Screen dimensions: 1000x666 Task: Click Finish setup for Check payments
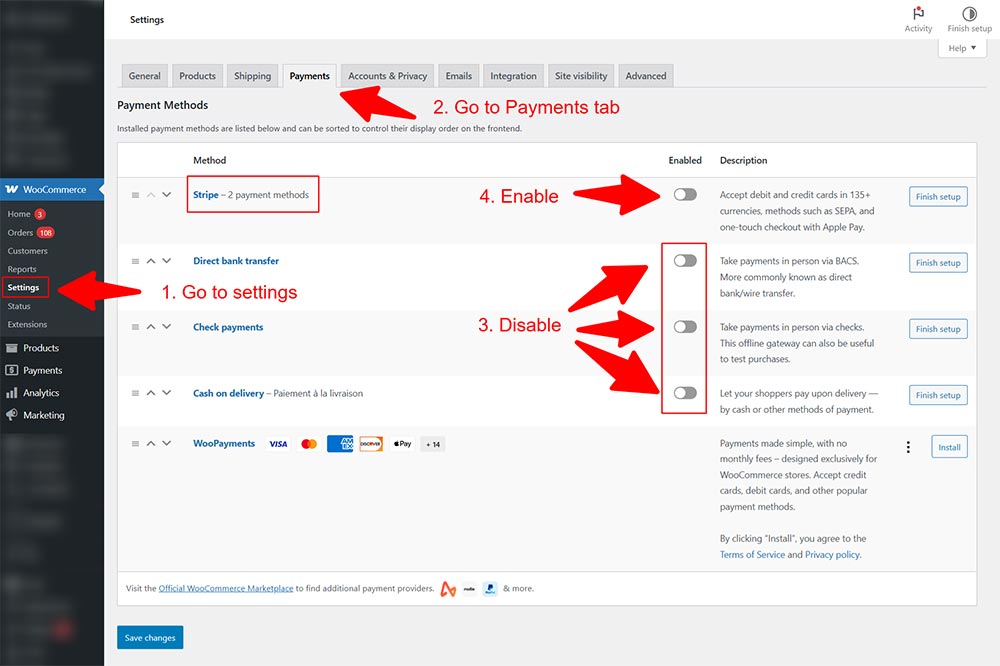click(x=938, y=329)
